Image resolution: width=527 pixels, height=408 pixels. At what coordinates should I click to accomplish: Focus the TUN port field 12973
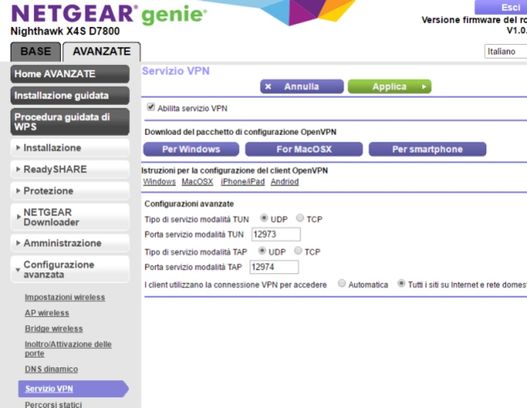[x=276, y=234]
